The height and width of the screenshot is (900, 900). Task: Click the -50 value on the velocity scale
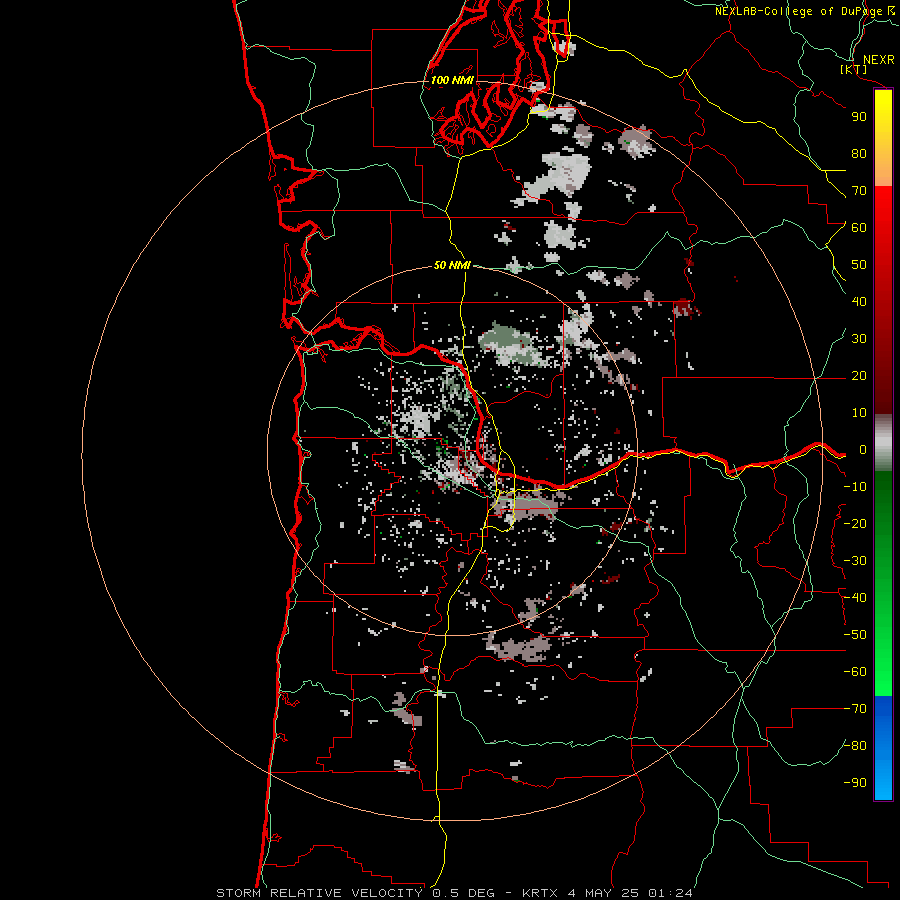pos(855,635)
